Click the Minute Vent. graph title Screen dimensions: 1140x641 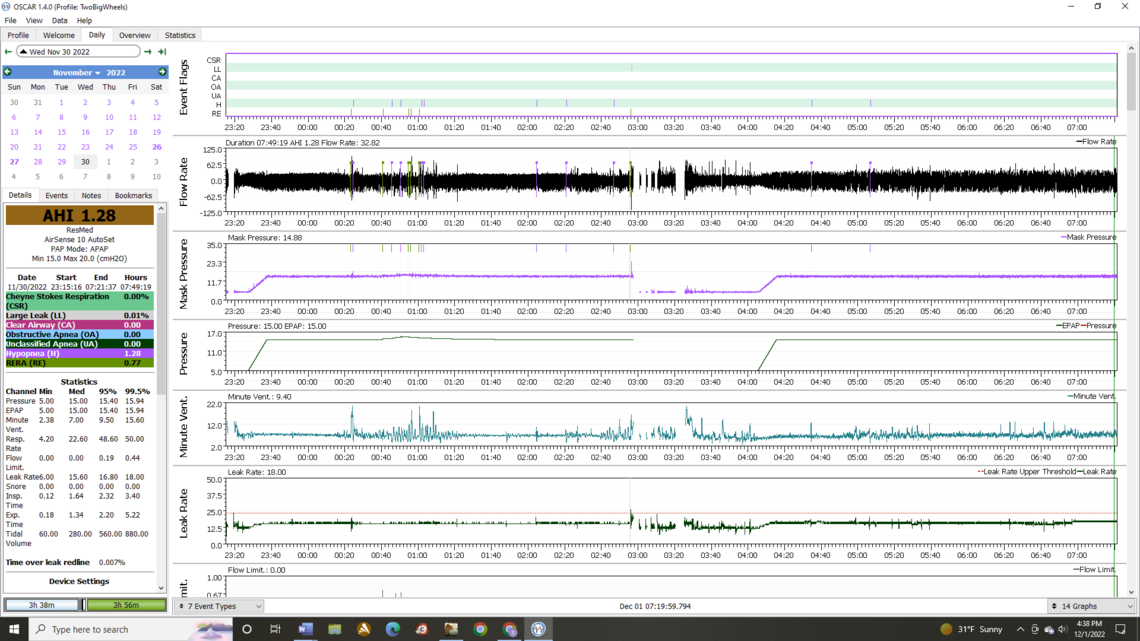(183, 427)
